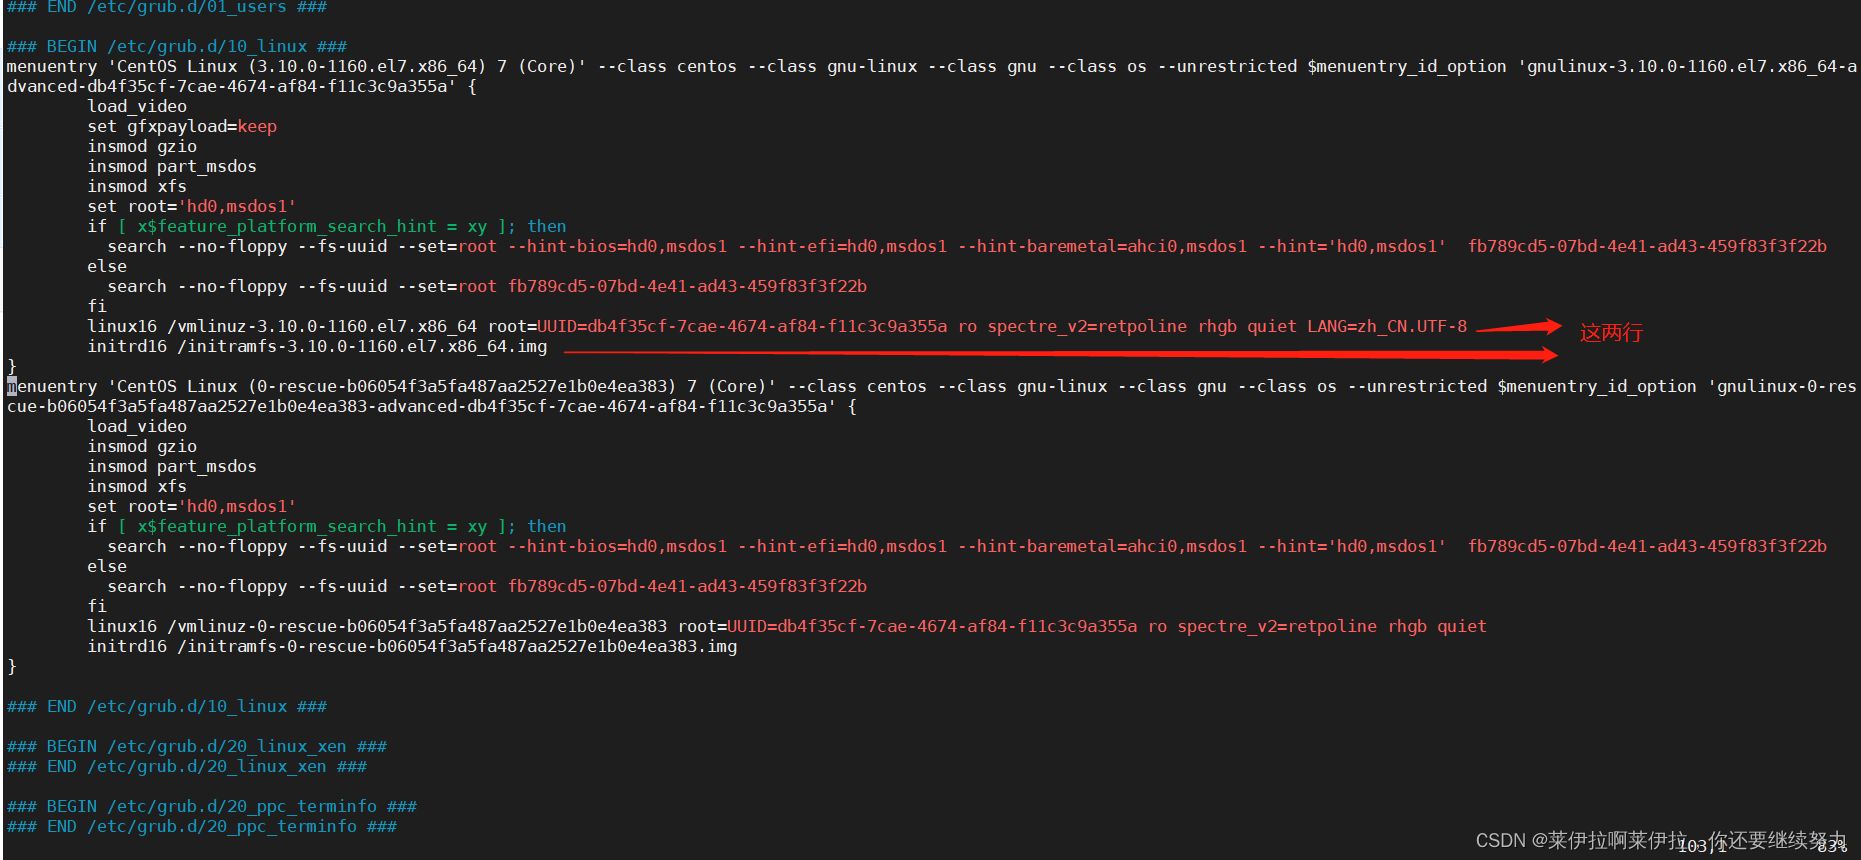The height and width of the screenshot is (860, 1861).
Task: Click '$menuentry_id_option' in the 3.10.0-1160 menuentry line
Action: (x=1407, y=66)
